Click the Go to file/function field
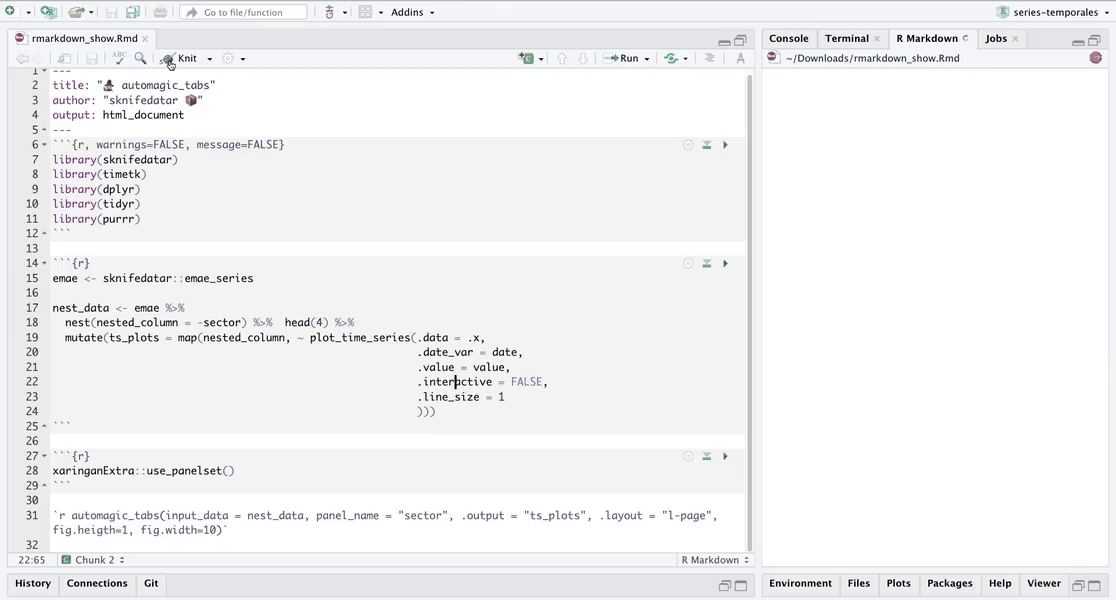The image size is (1116, 600). 245,12
